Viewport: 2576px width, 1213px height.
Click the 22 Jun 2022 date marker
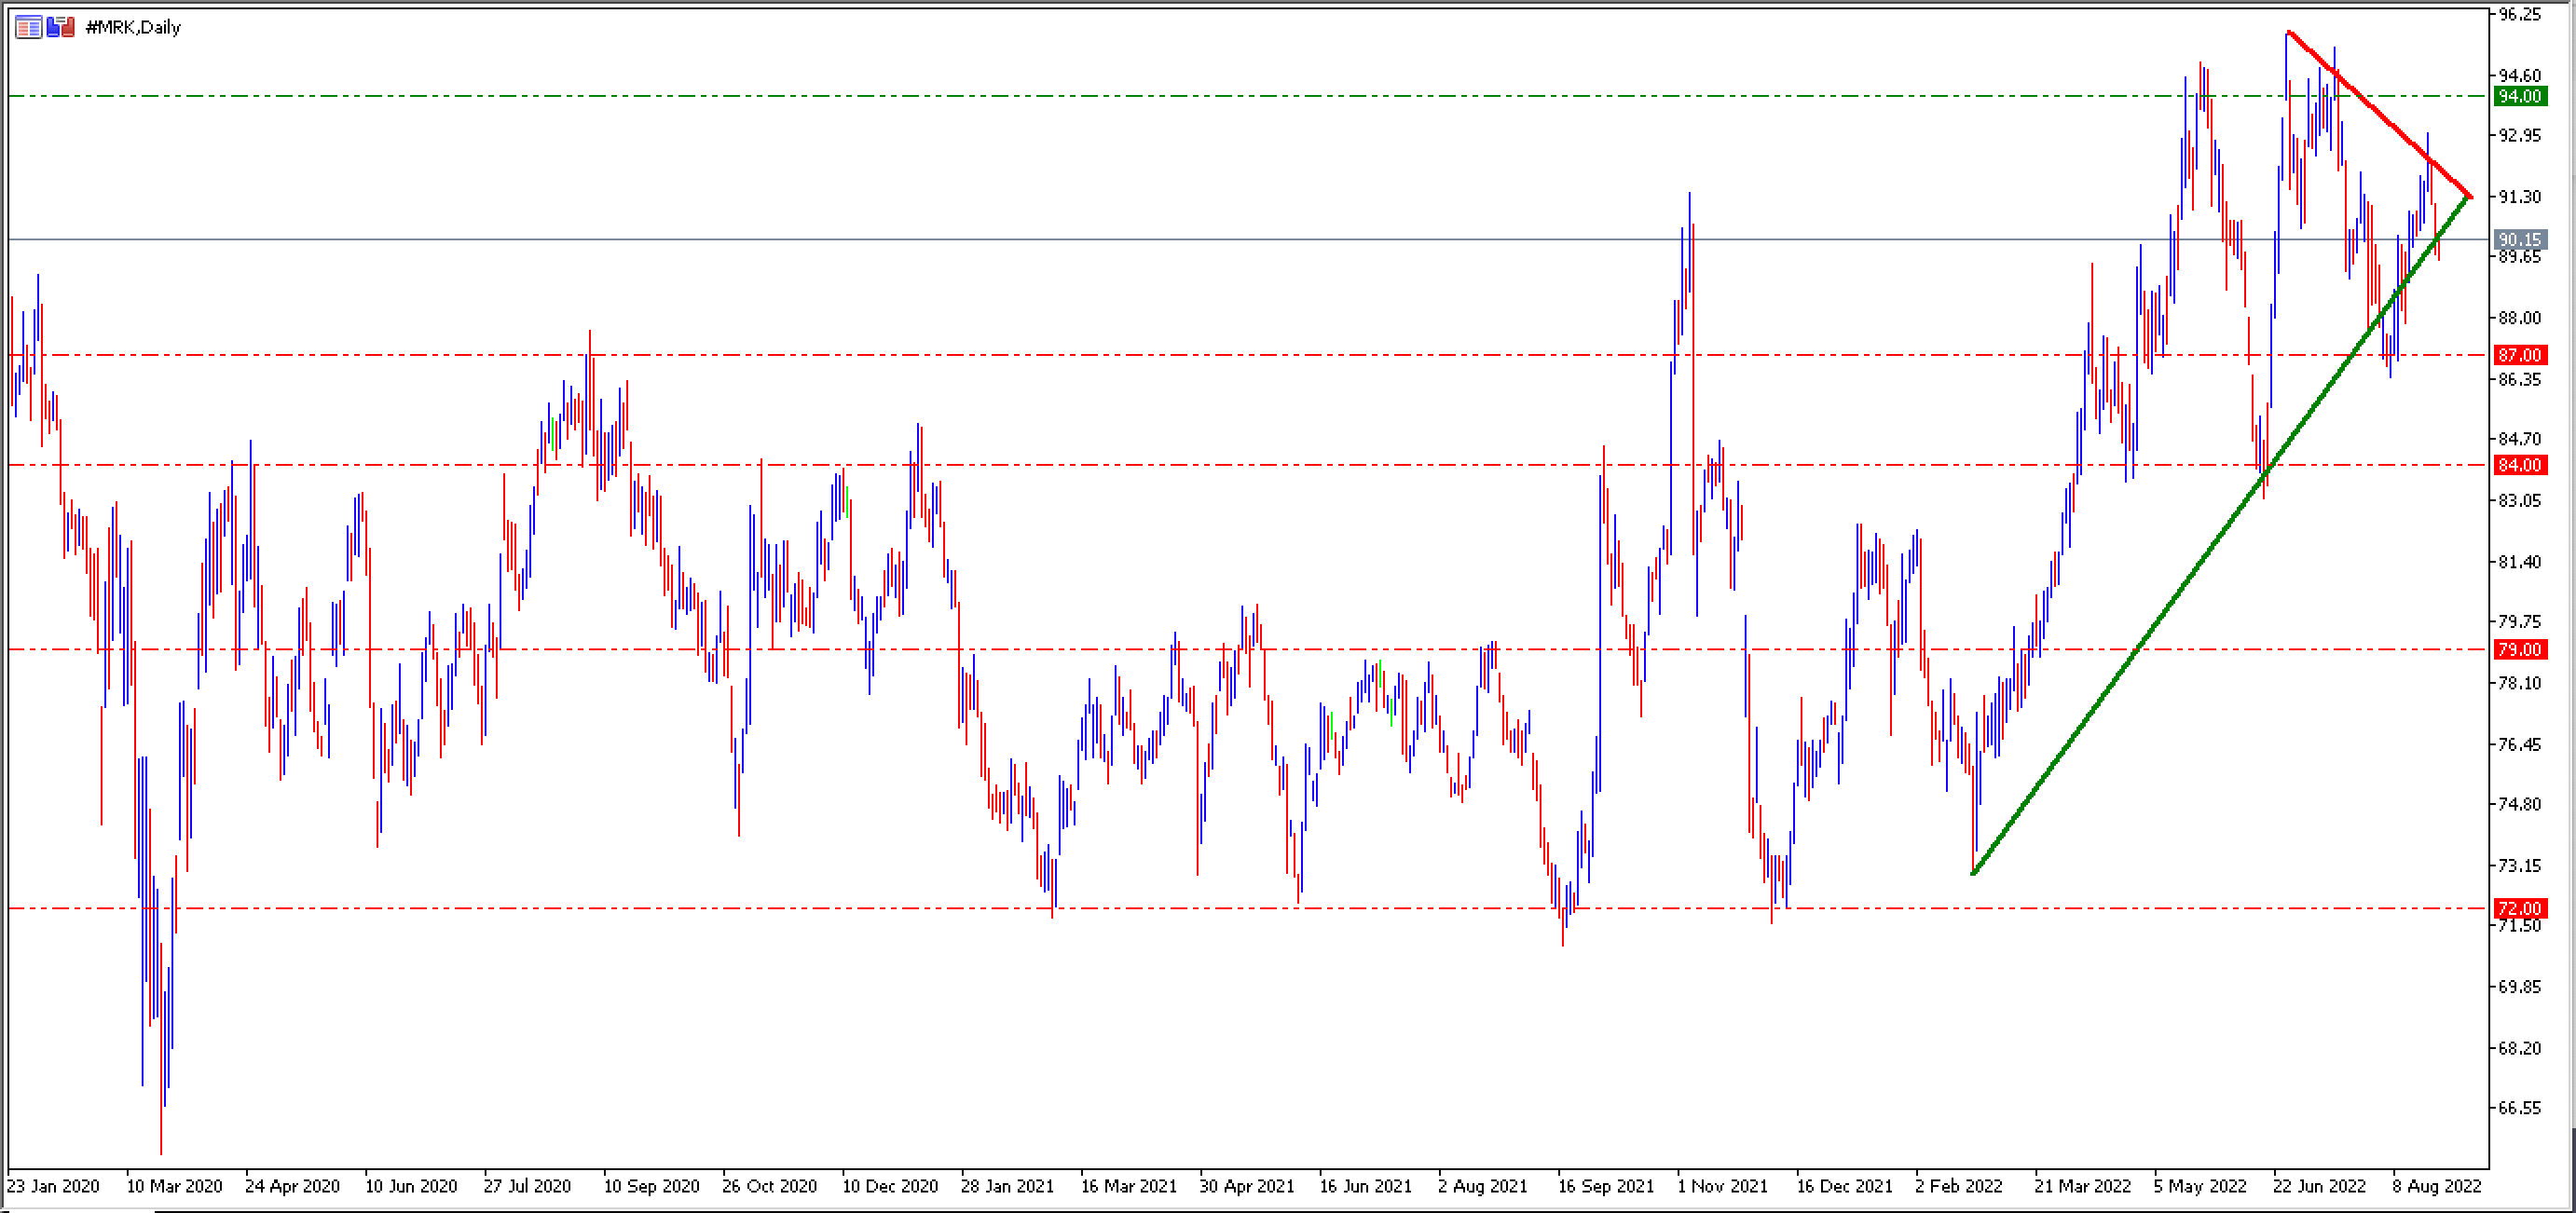(2319, 1186)
